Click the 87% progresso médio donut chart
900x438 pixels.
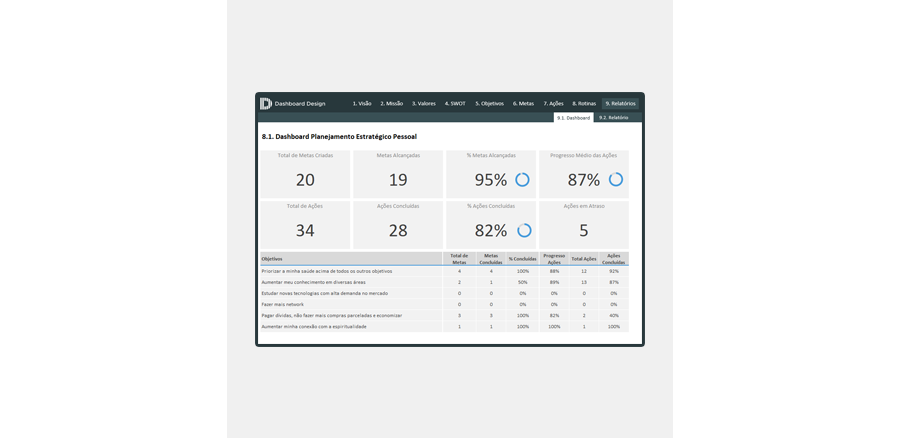615,180
